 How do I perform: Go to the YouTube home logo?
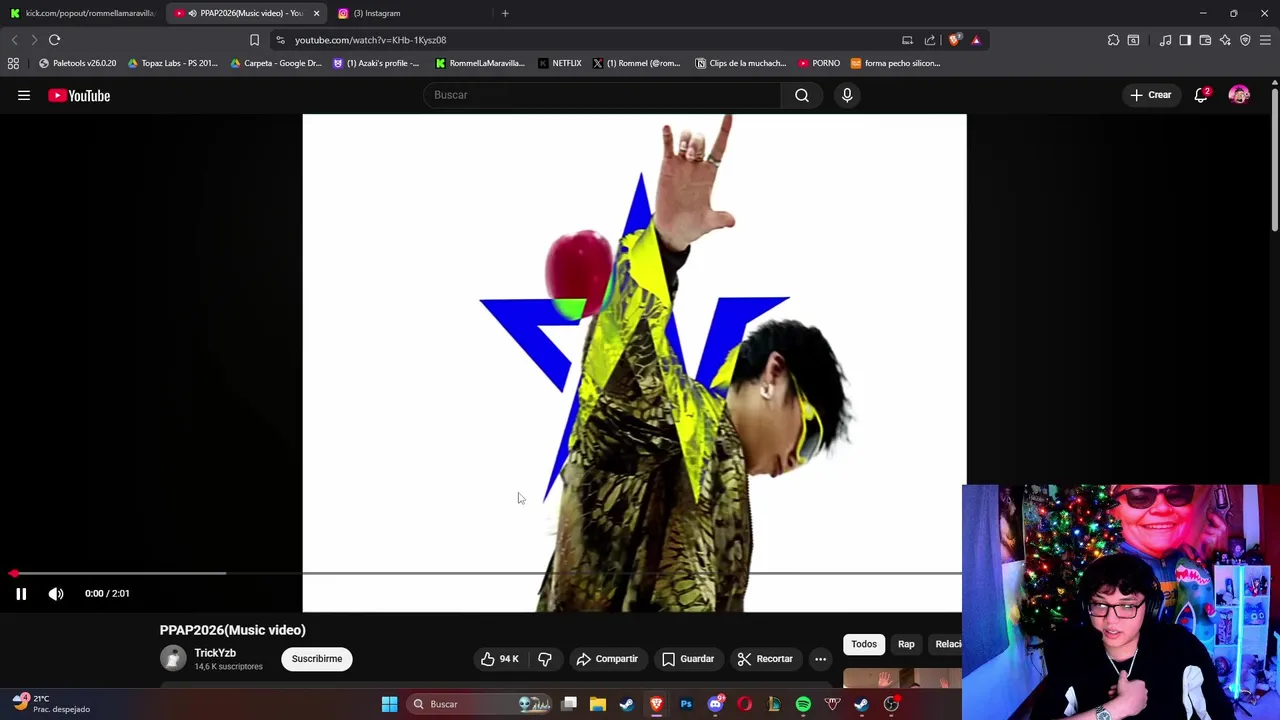coord(79,95)
